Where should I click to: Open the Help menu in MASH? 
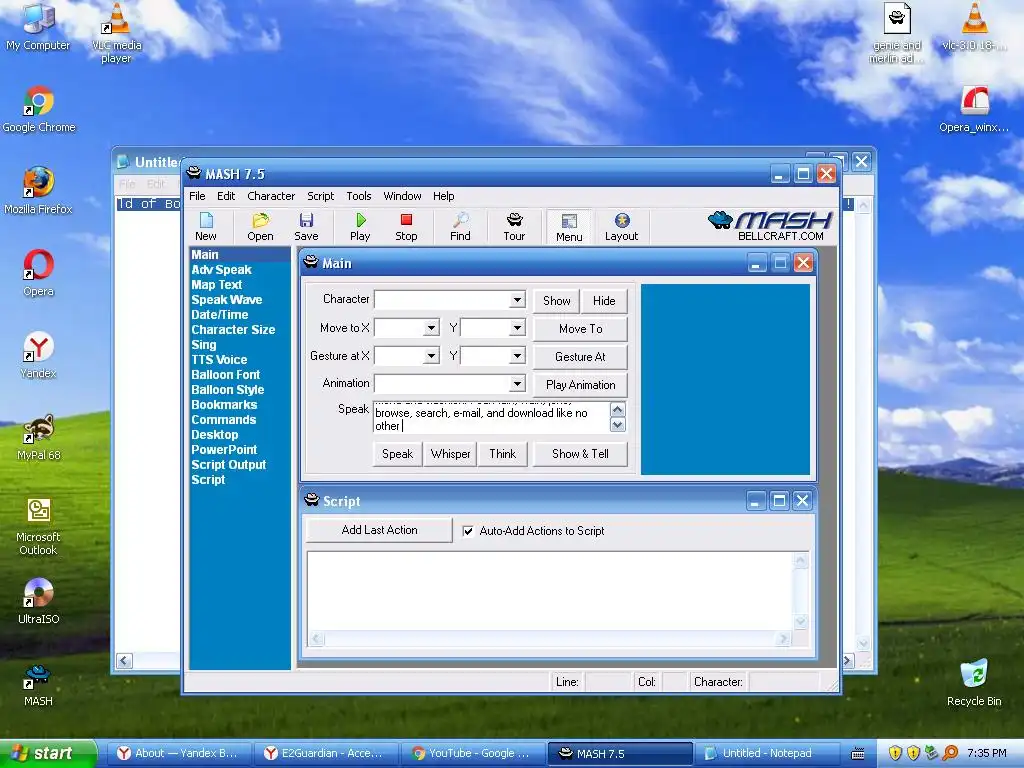(x=443, y=196)
